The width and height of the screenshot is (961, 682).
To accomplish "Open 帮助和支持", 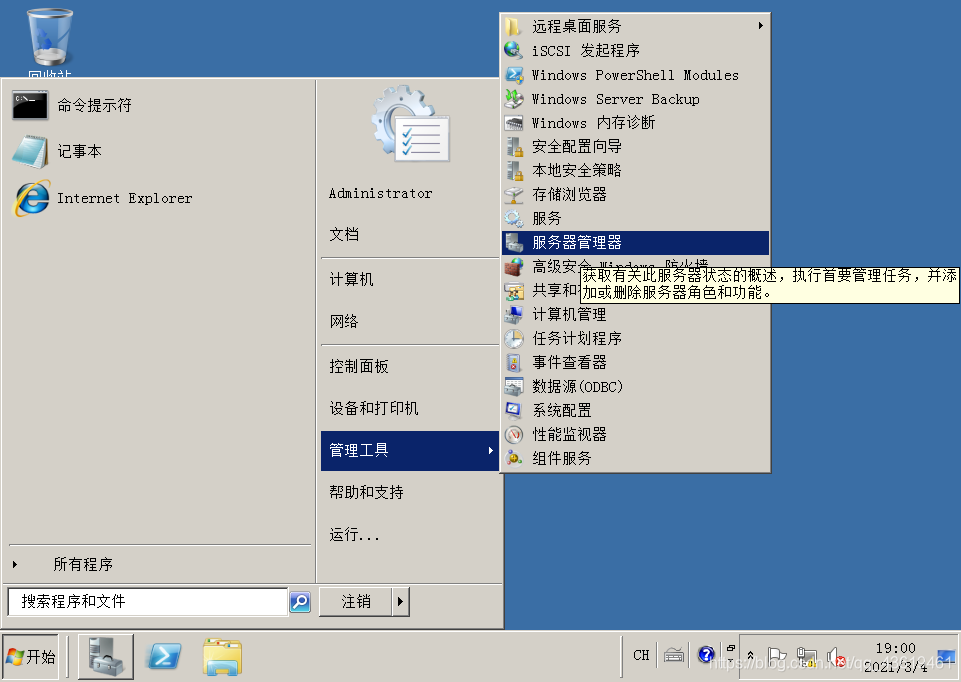I will coord(367,493).
